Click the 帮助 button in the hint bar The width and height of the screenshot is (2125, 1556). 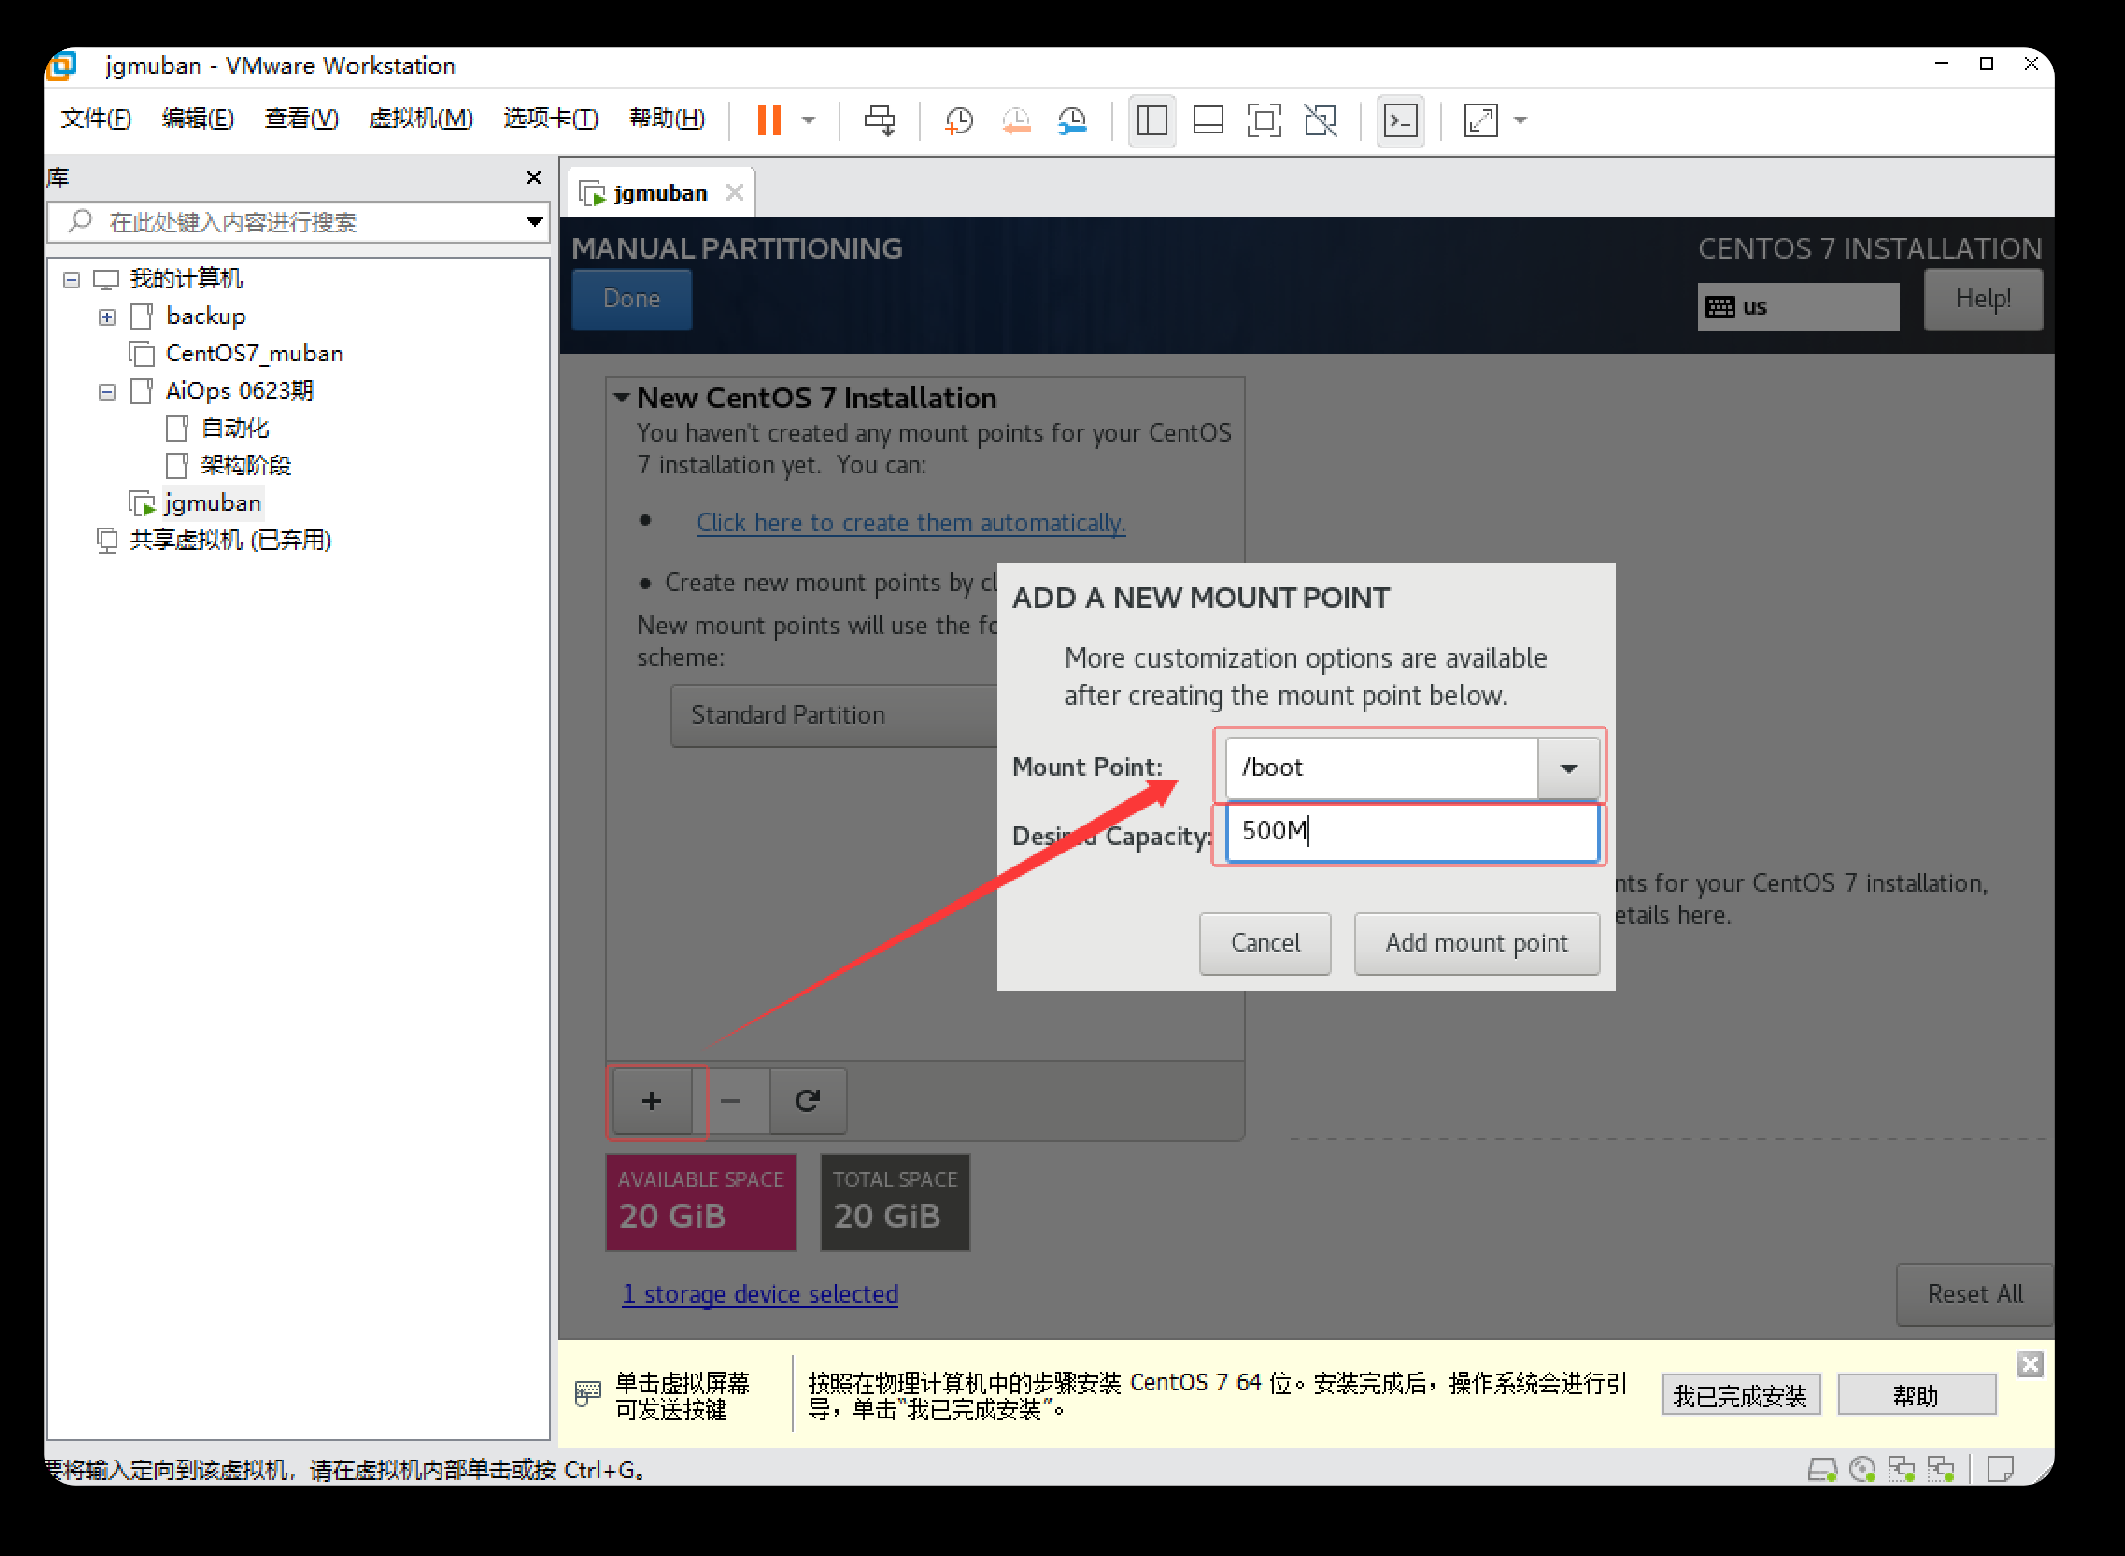(1916, 1395)
